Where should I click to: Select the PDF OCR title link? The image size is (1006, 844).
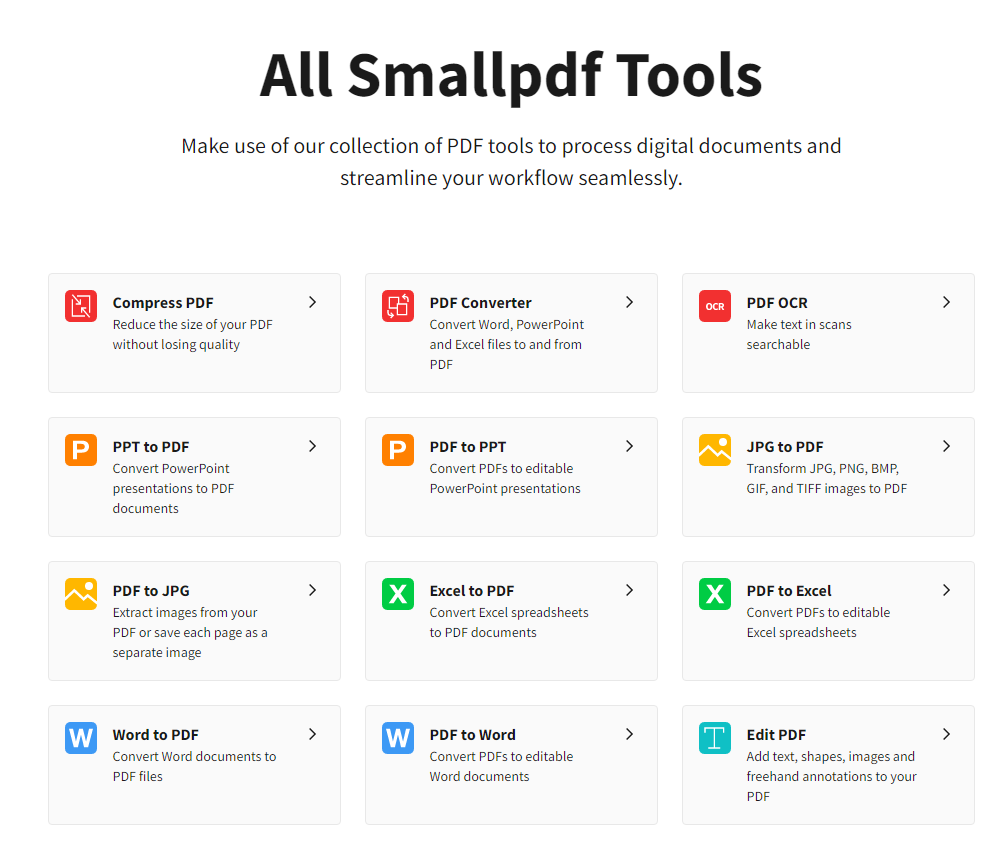(x=777, y=303)
